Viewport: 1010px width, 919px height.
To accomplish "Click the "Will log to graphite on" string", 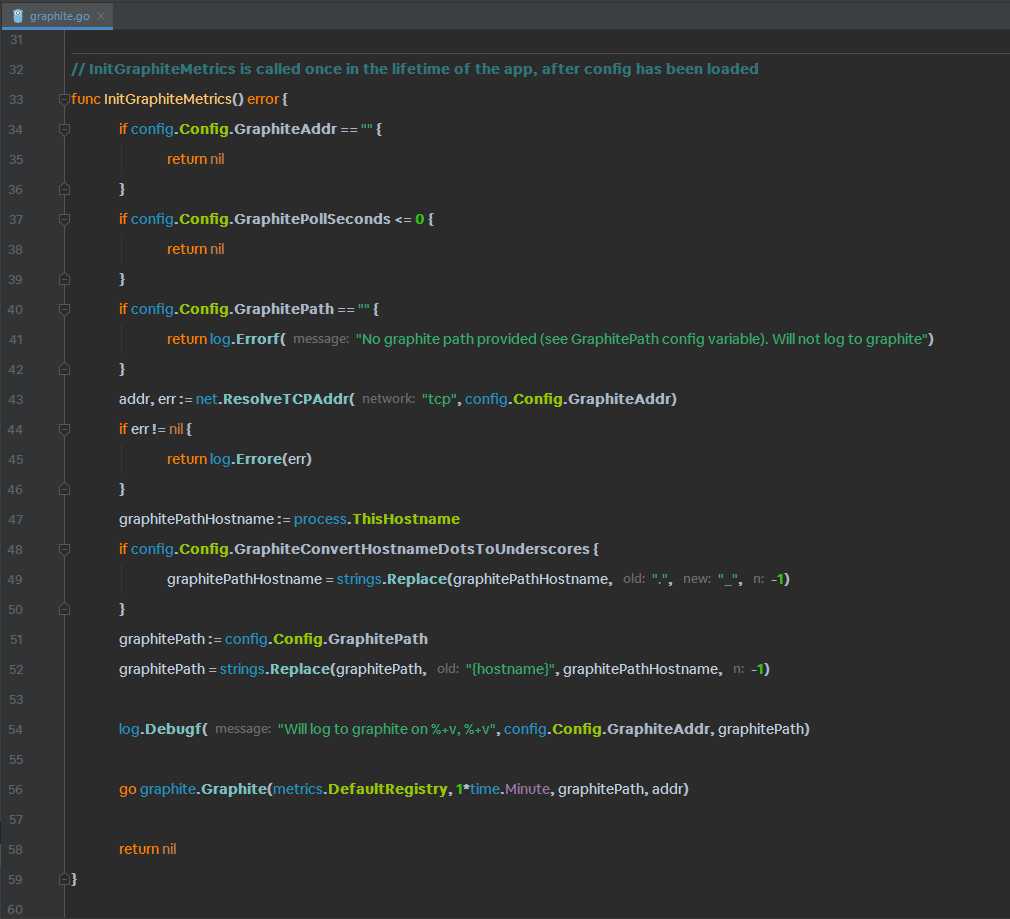I will (386, 729).
